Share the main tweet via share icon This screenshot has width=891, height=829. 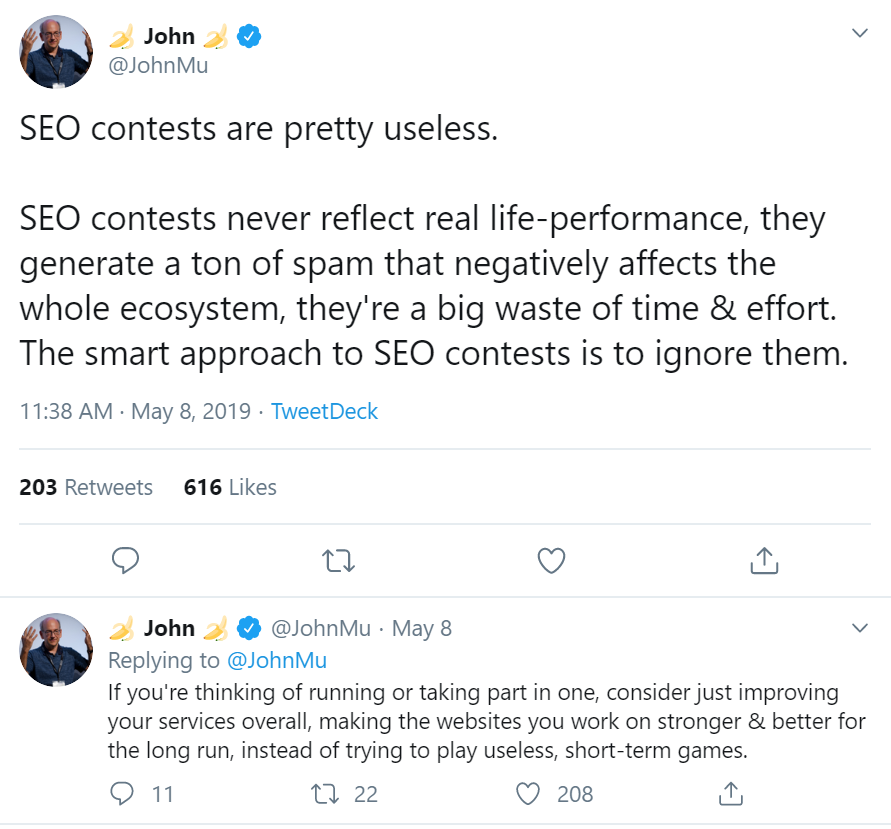(764, 561)
